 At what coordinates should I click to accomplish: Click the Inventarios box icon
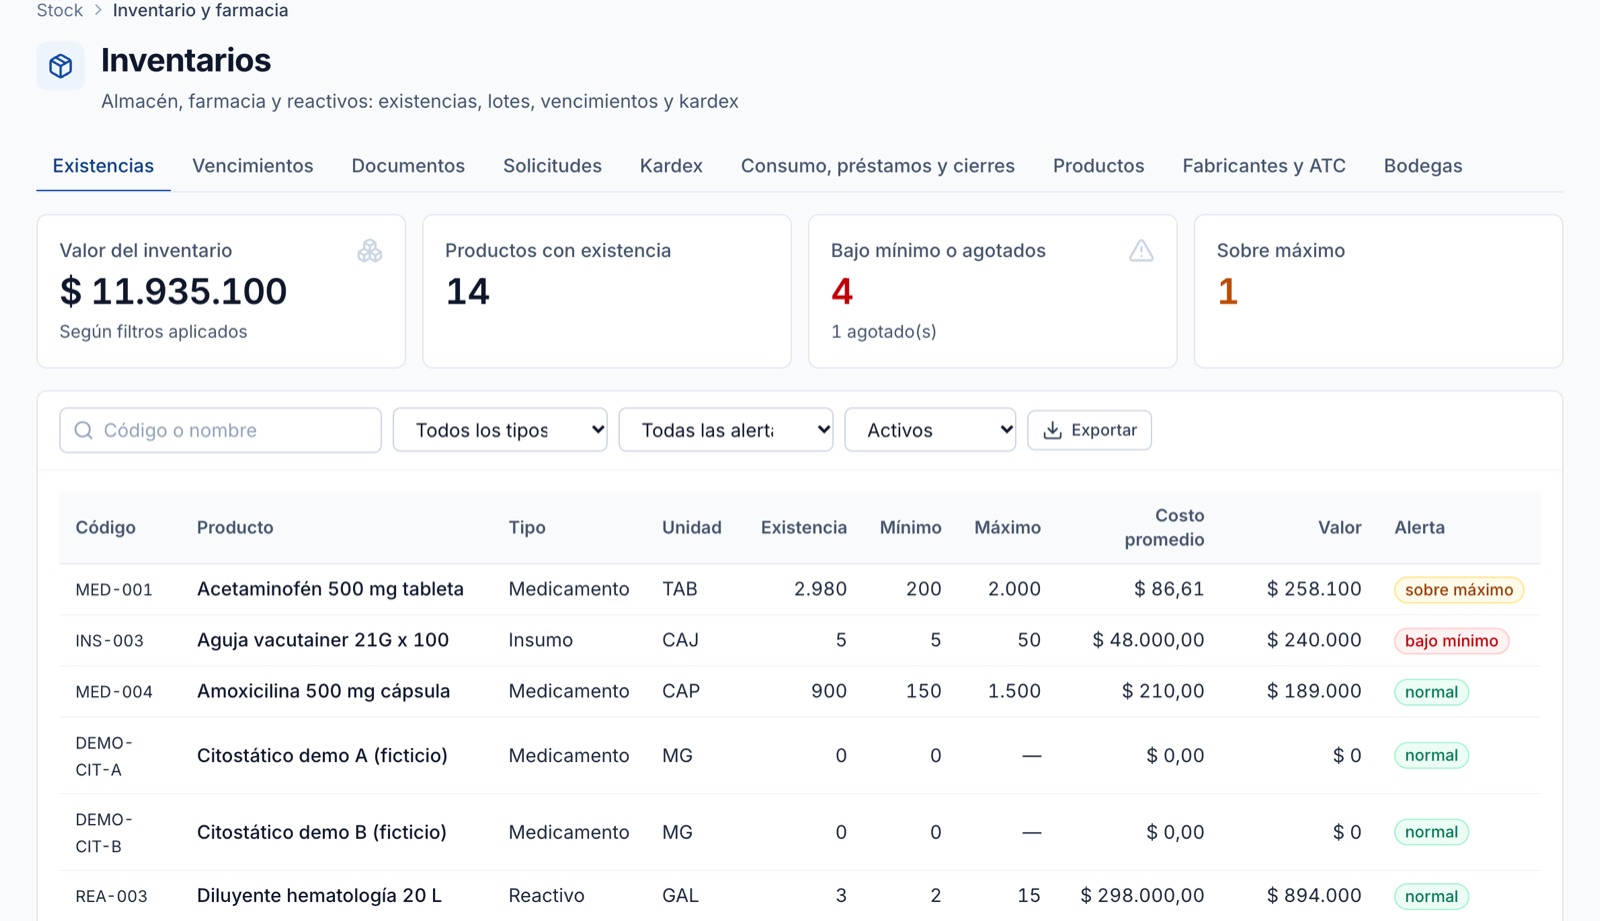(61, 66)
